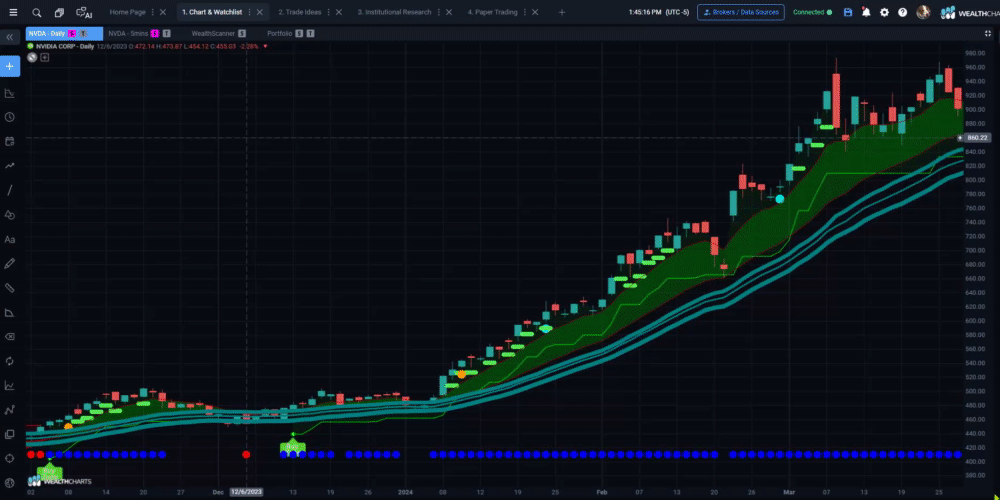Screen dimensions: 1000x500
Task: Open the calendar date tool
Action: tap(10, 142)
